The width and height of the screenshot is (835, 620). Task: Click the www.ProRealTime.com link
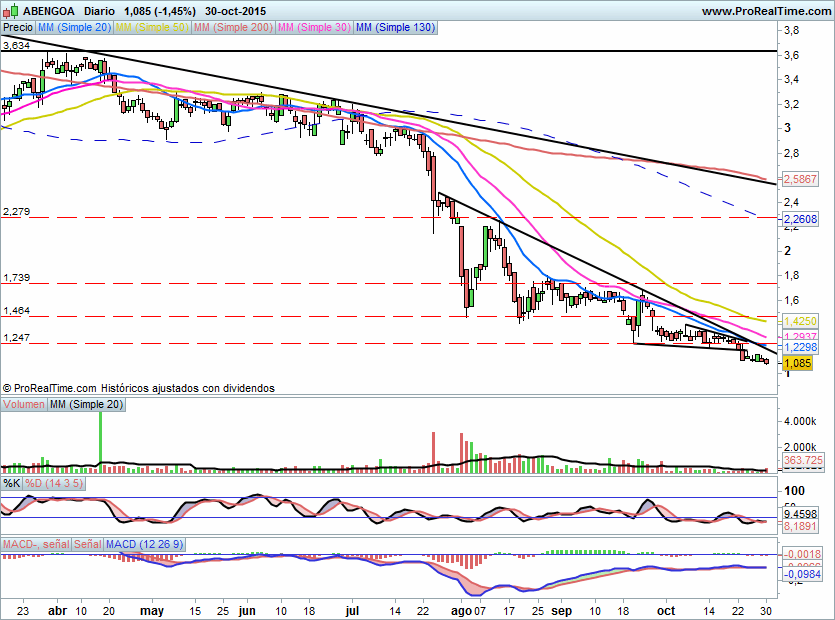(x=766, y=11)
